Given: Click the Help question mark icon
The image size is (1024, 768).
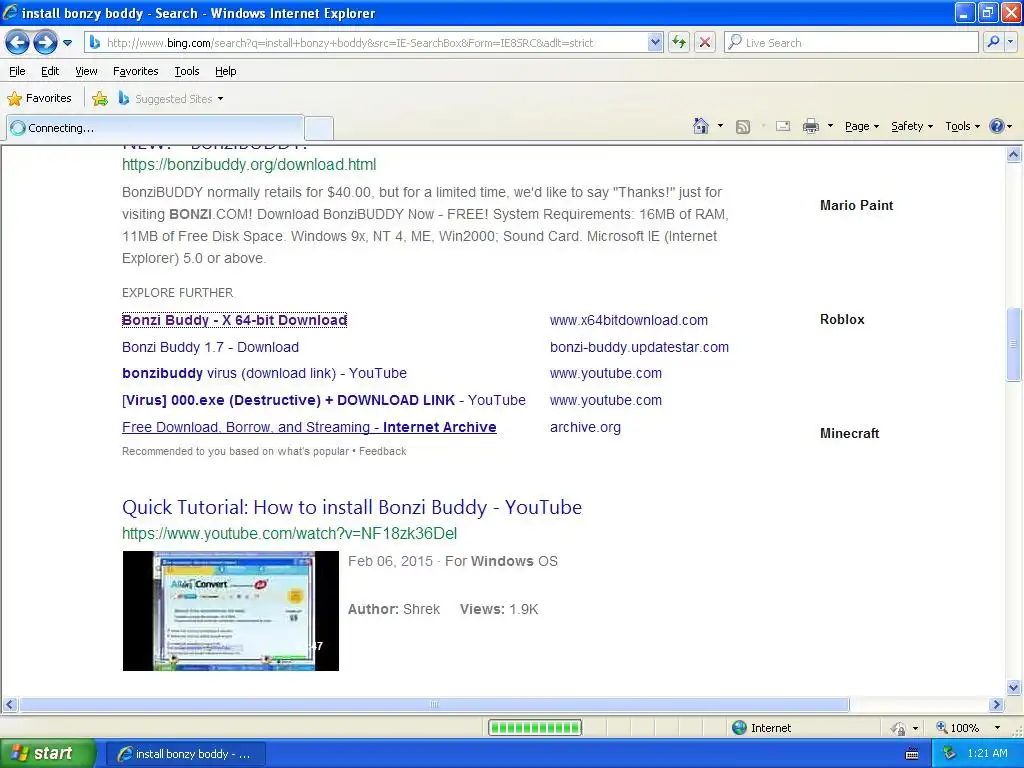Looking at the screenshot, I should pos(997,126).
